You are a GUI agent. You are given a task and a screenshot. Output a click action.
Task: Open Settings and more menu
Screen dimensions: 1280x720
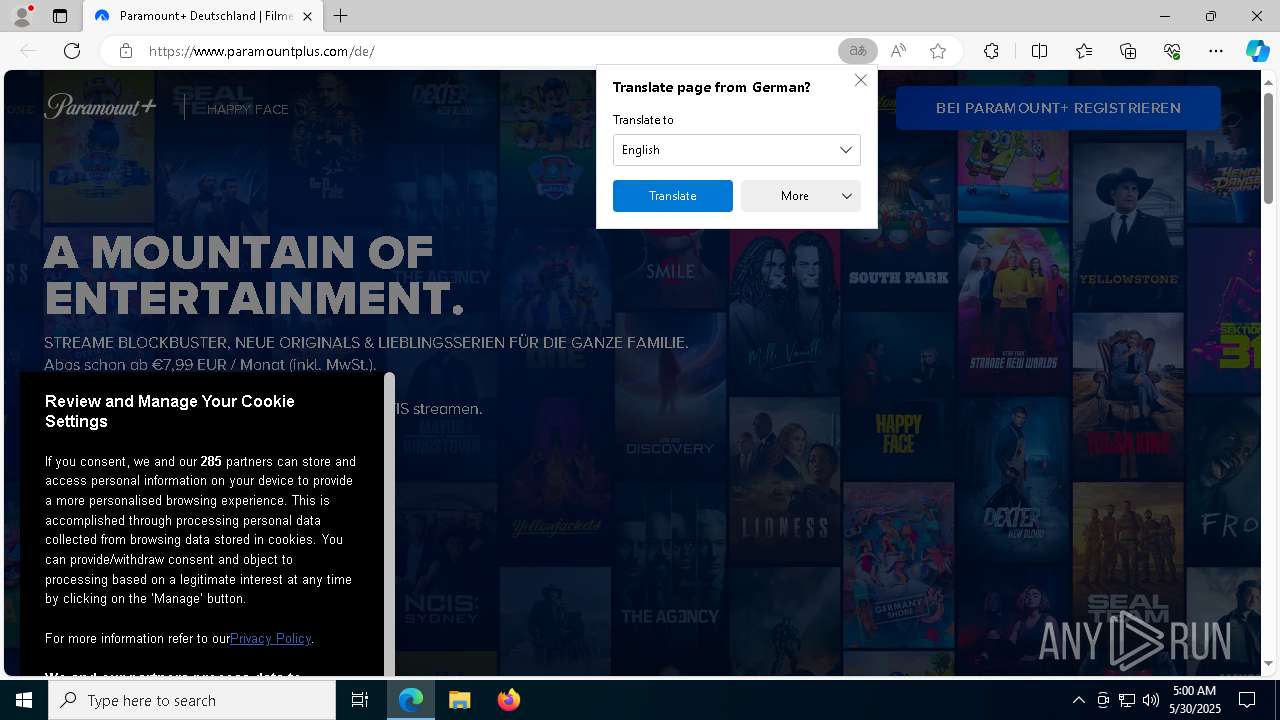tap(1216, 51)
